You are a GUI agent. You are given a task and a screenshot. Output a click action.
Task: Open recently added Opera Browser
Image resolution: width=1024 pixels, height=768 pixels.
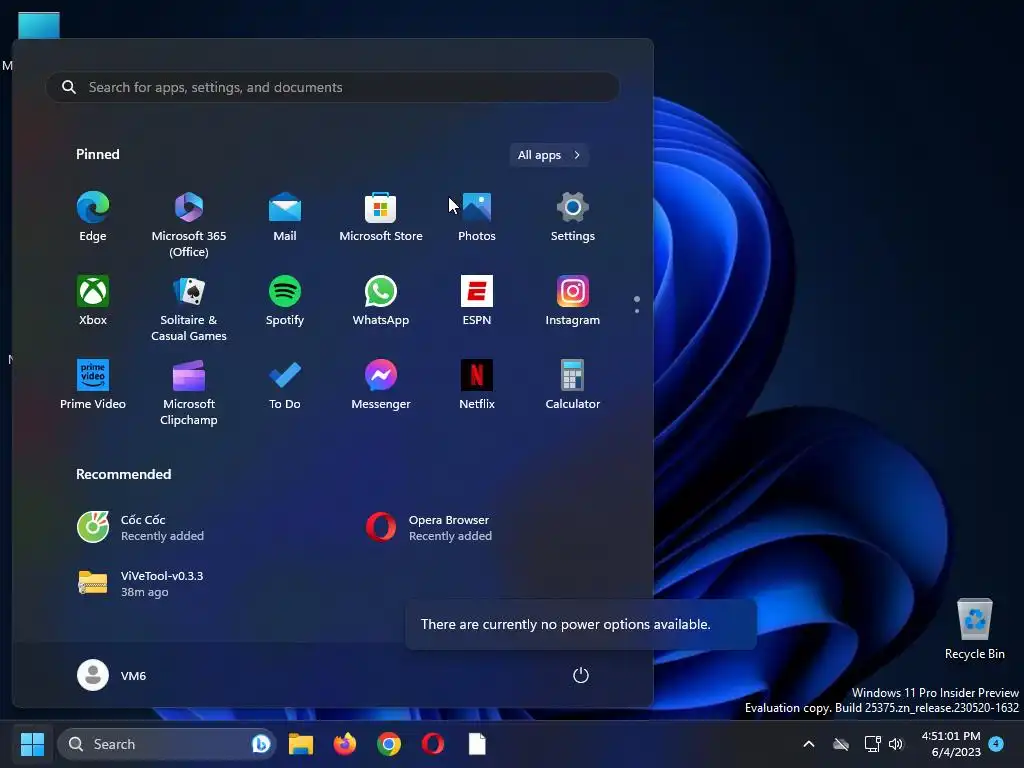pos(429,528)
